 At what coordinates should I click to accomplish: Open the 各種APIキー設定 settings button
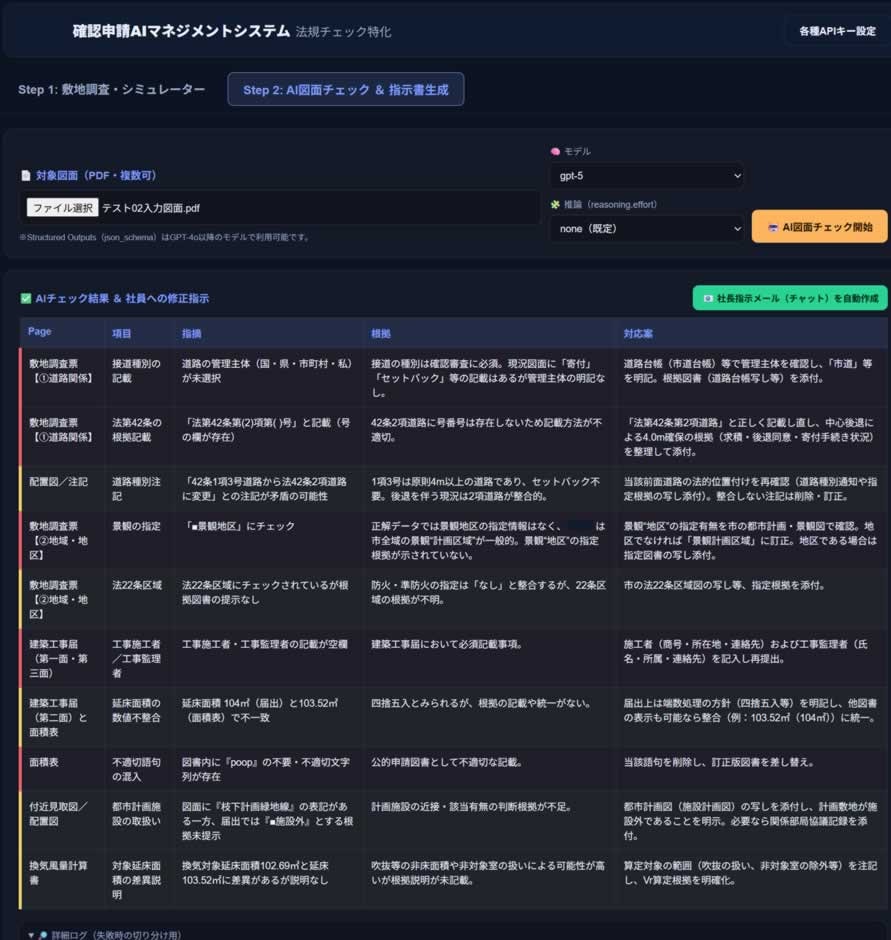tap(837, 31)
